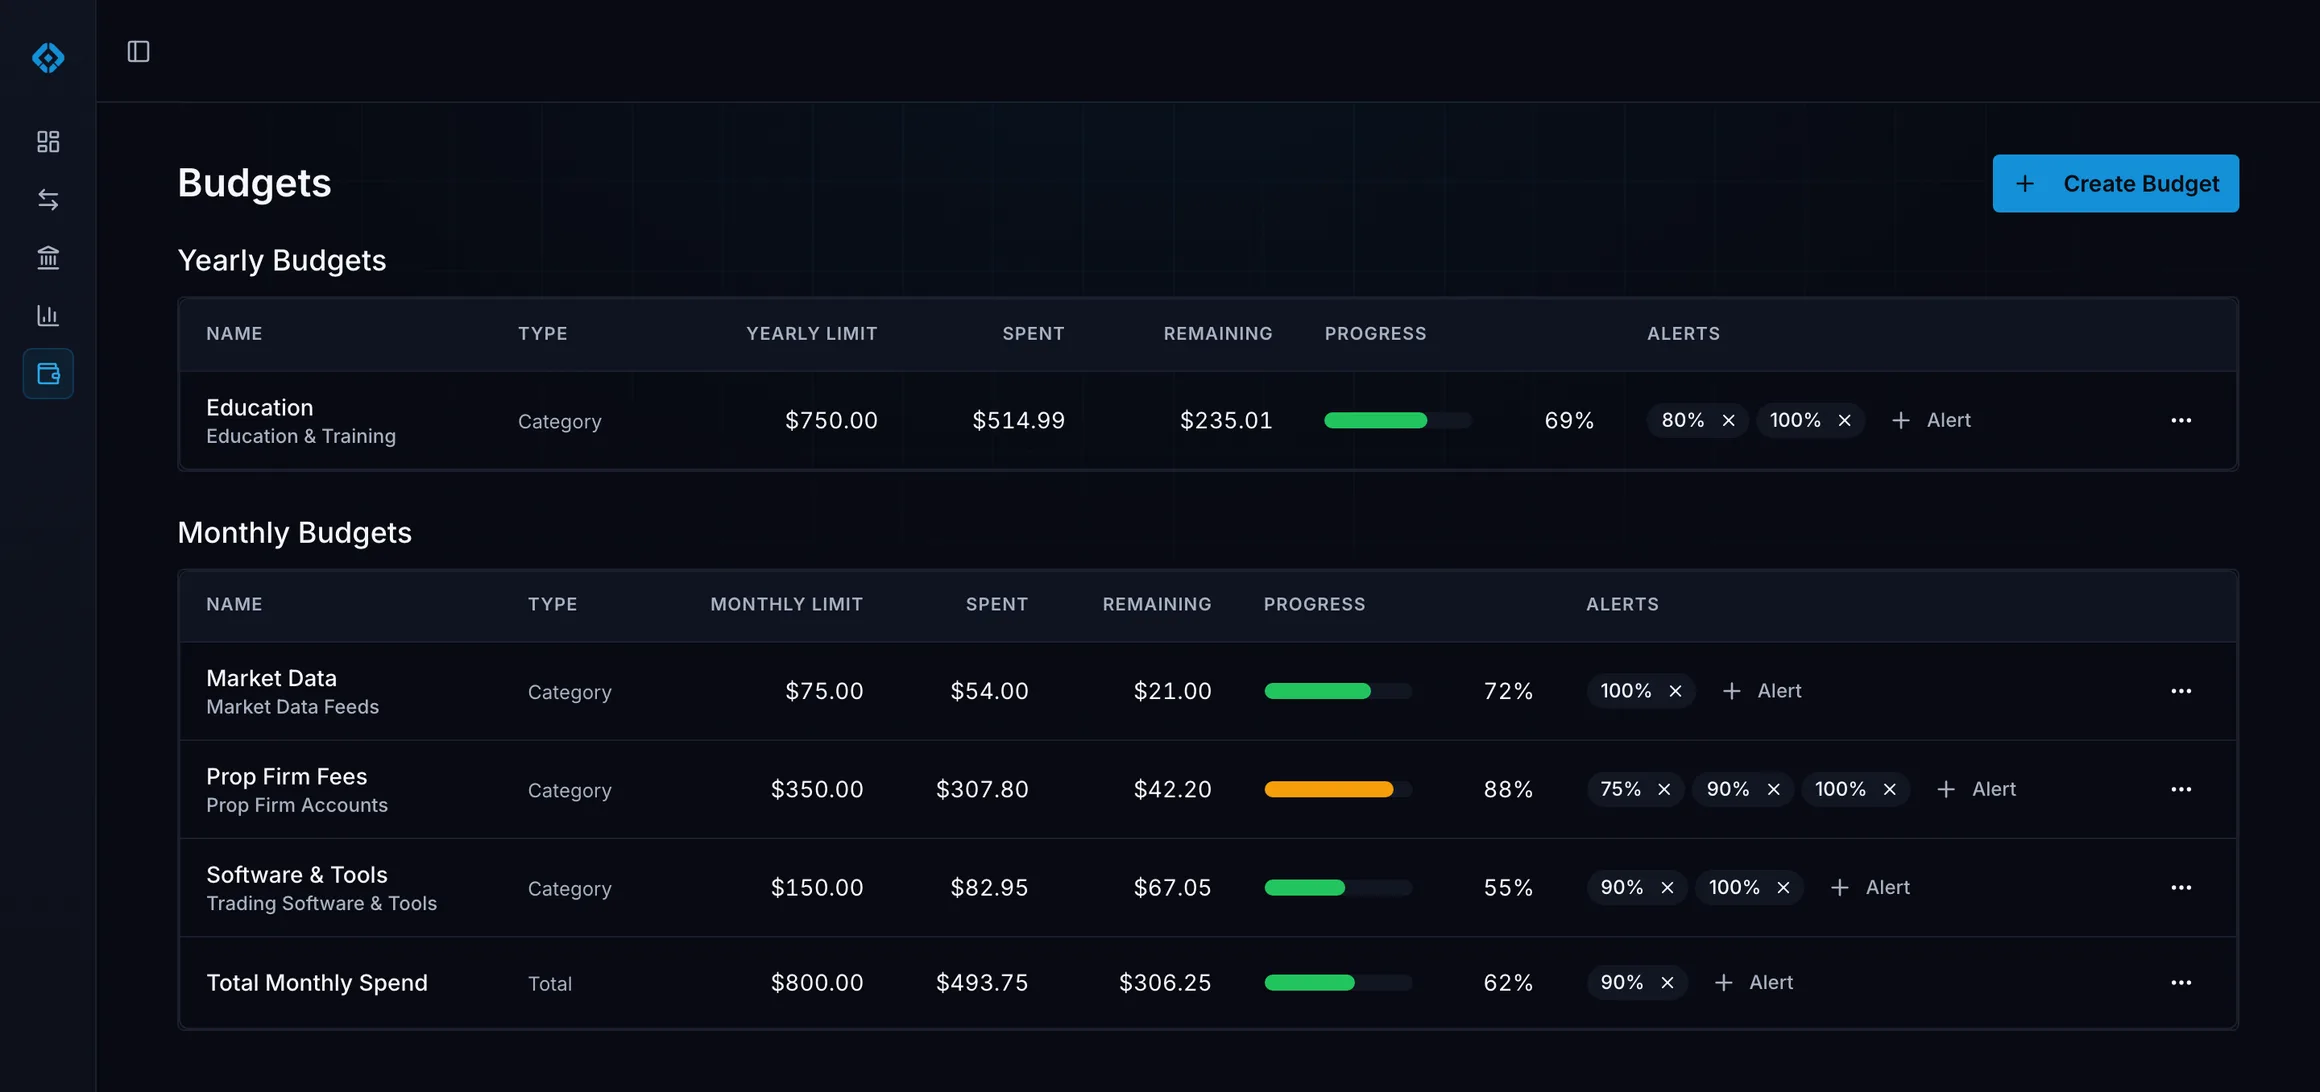Viewport: 2320px width, 1092px height.
Task: Remove the 90% alert on Software & Tools
Action: 1667,887
